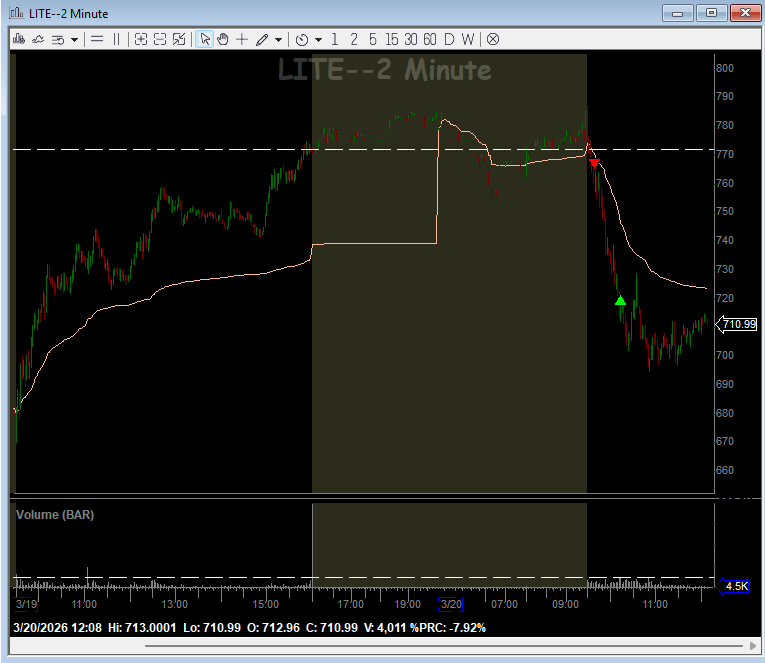
Task: Select the hand pan tool
Action: (223, 39)
